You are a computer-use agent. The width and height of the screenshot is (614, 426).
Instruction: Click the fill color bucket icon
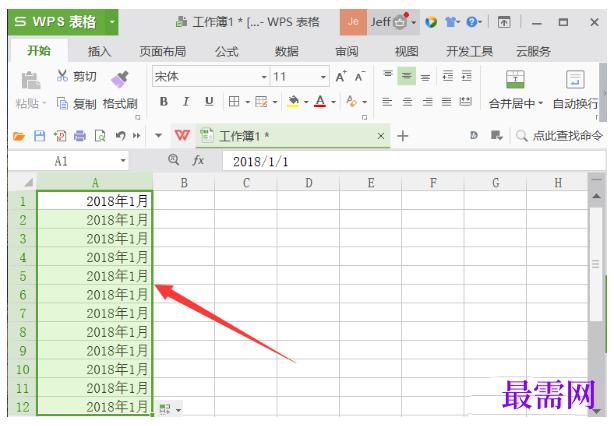[293, 101]
